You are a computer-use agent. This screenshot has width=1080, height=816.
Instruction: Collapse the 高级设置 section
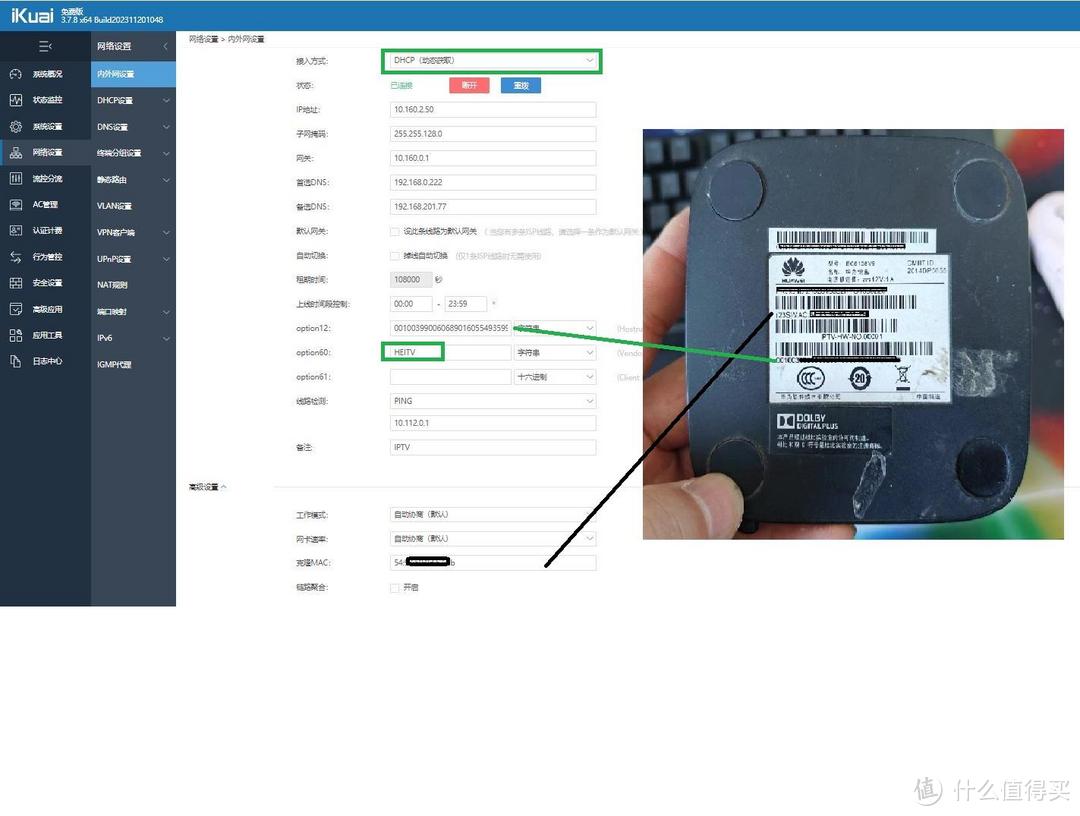(207, 487)
